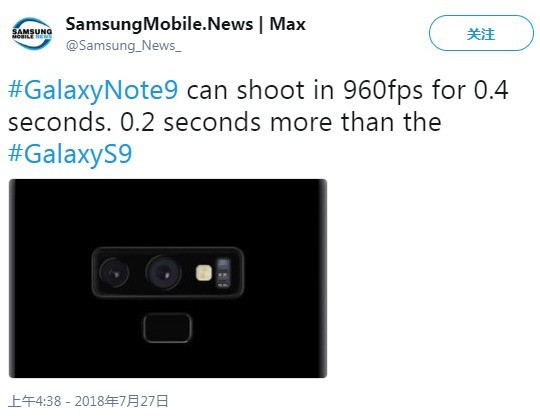Open the Samsung Mobile News profile avatar
540x417 pixels.
(32, 33)
